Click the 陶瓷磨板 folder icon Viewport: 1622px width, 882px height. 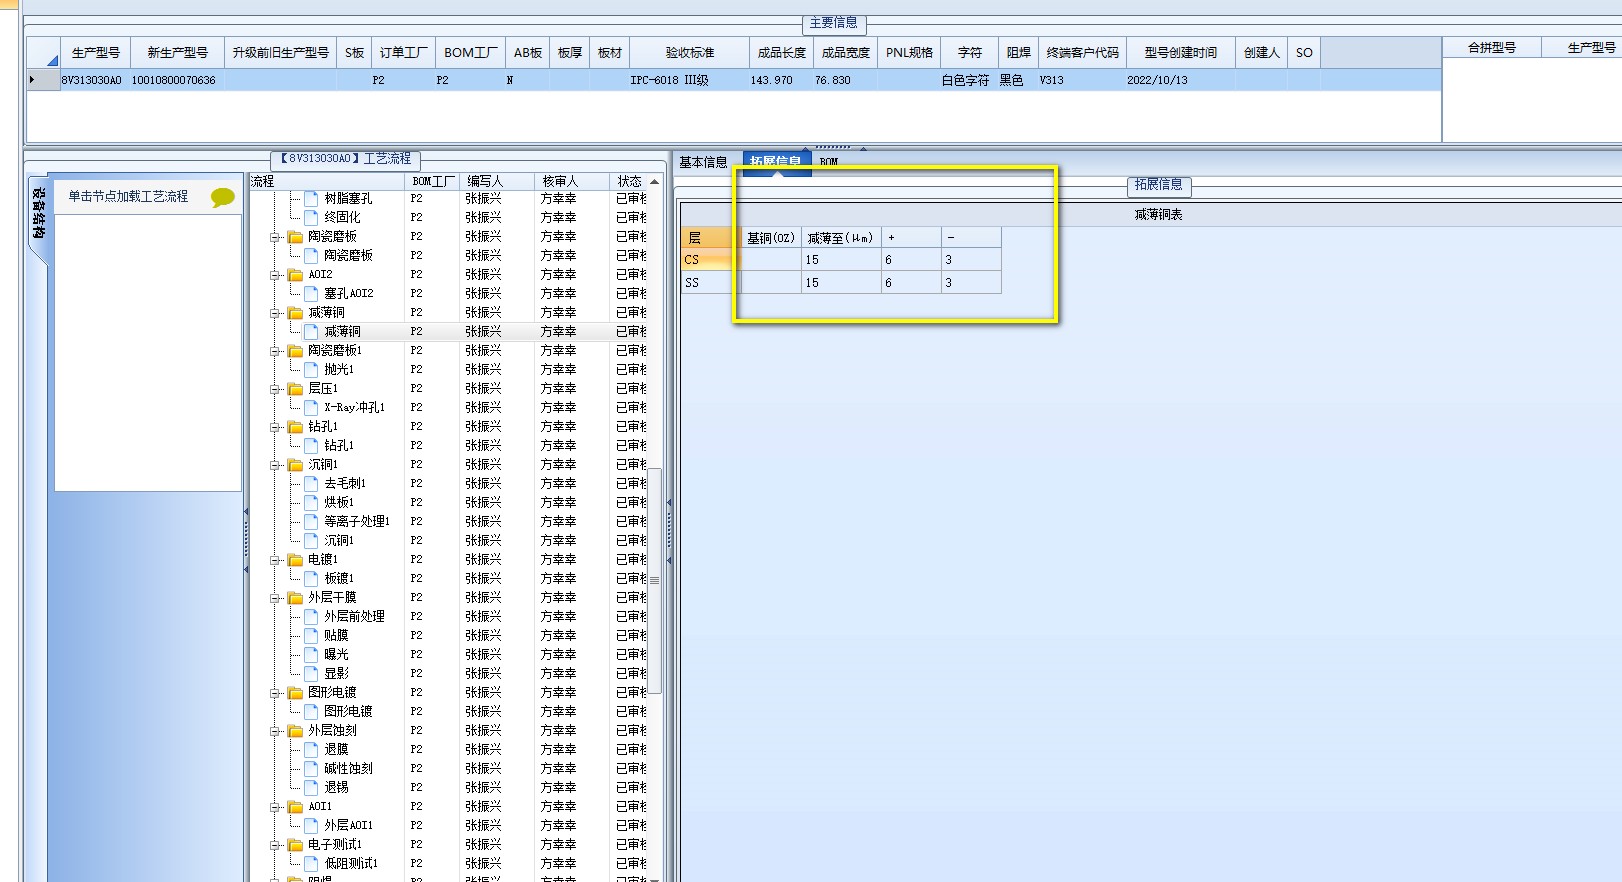(x=295, y=237)
